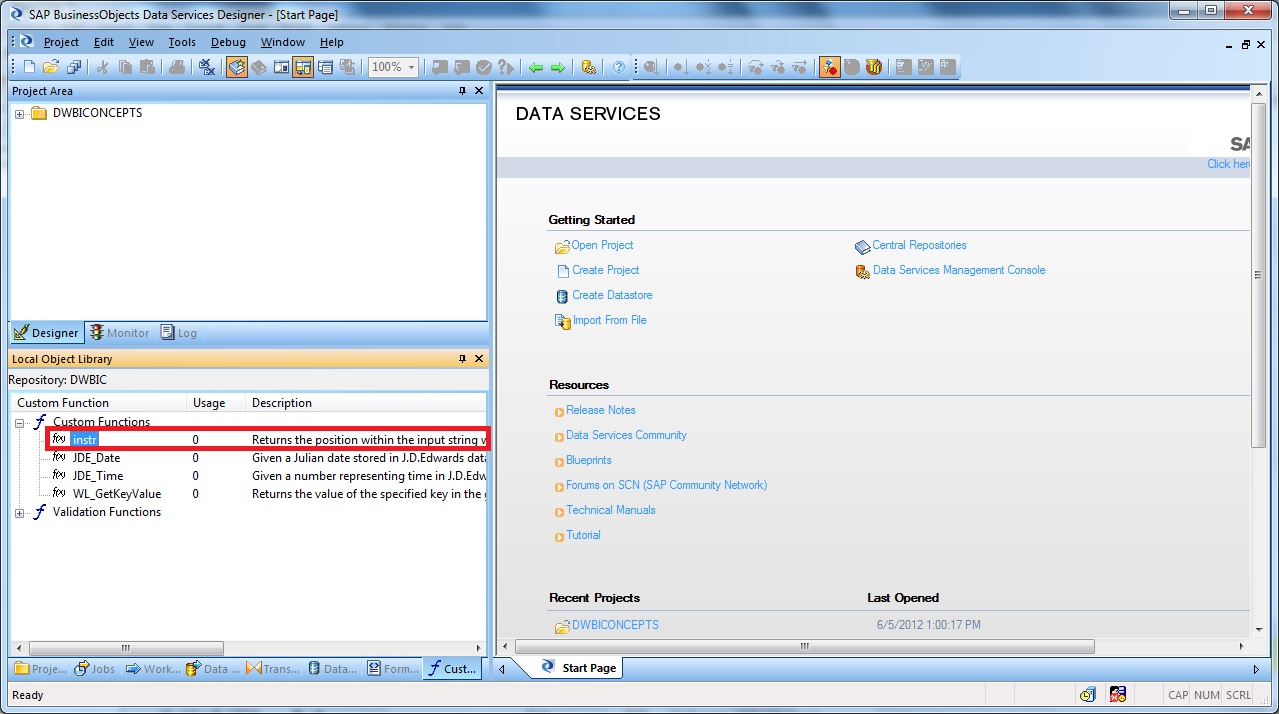Open the Blueprints link
Viewport: 1279px width, 714px height.
click(x=589, y=460)
